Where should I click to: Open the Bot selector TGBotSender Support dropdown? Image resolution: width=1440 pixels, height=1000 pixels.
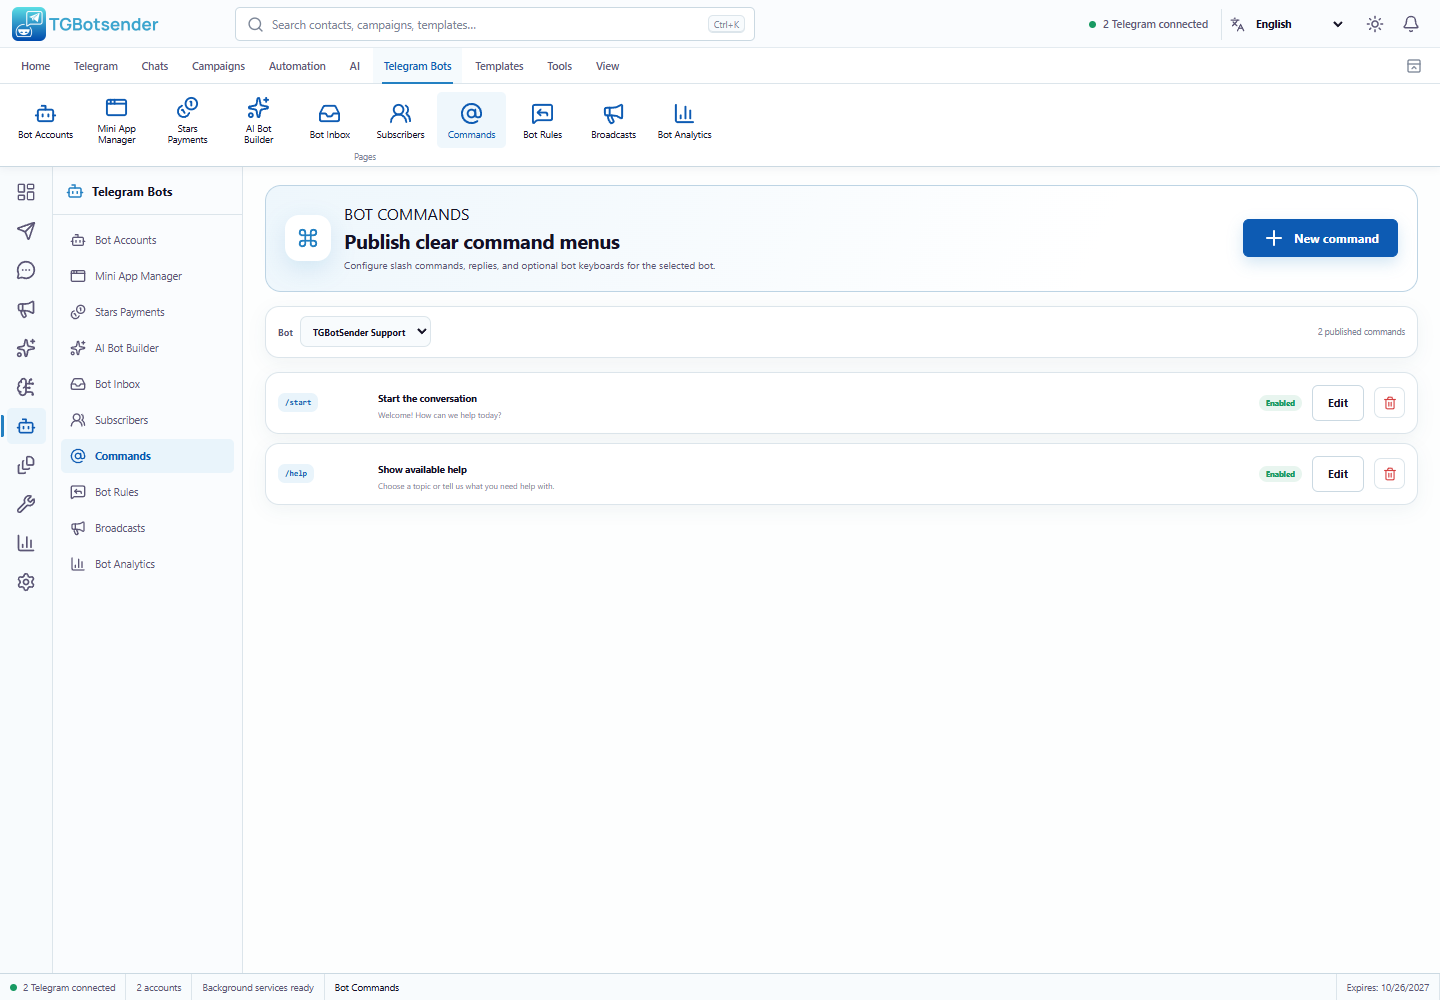tap(366, 332)
